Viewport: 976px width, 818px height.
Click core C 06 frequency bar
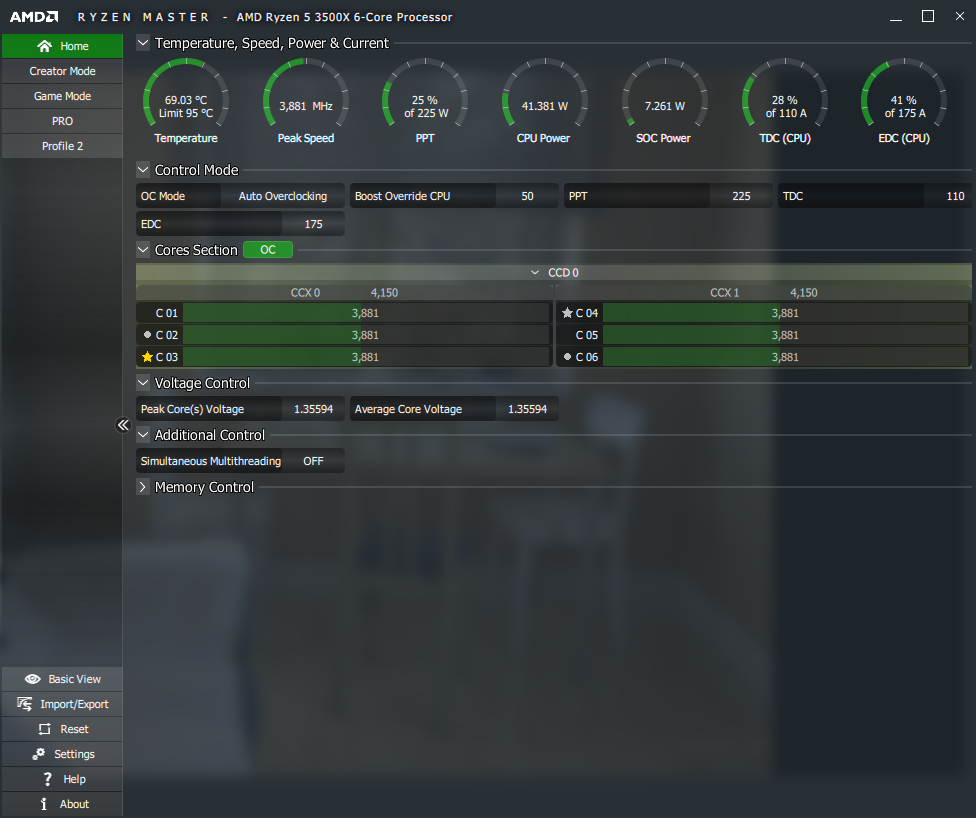point(786,357)
